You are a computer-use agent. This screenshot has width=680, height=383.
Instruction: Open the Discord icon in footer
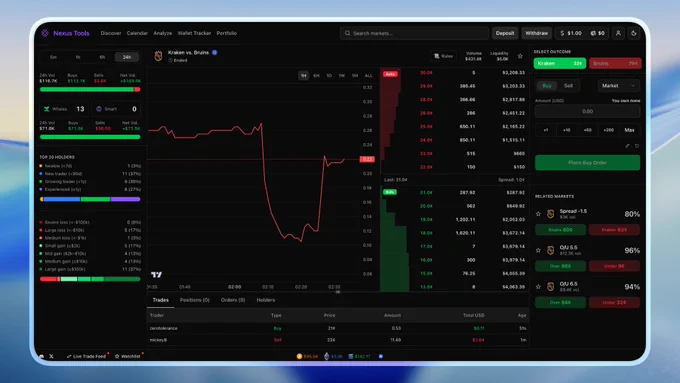[x=41, y=356]
